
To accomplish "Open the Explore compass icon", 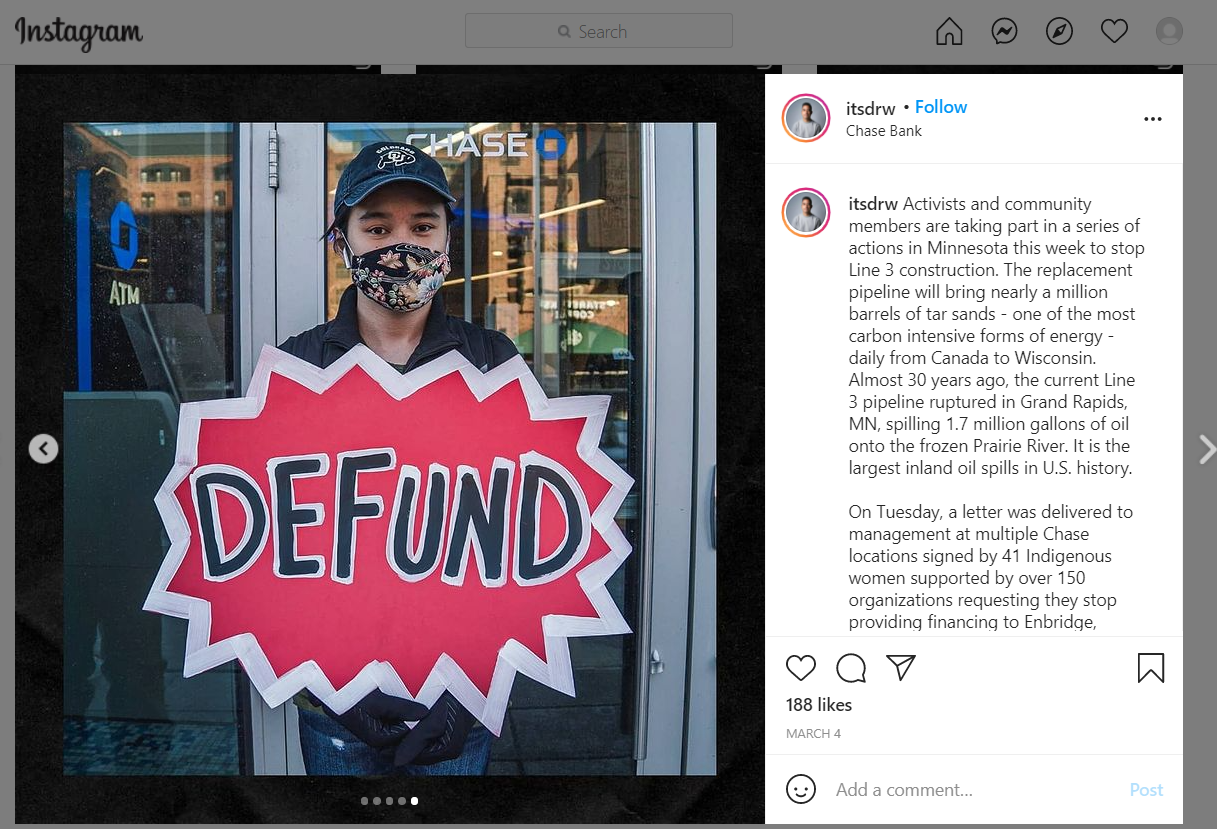I will 1059,32.
